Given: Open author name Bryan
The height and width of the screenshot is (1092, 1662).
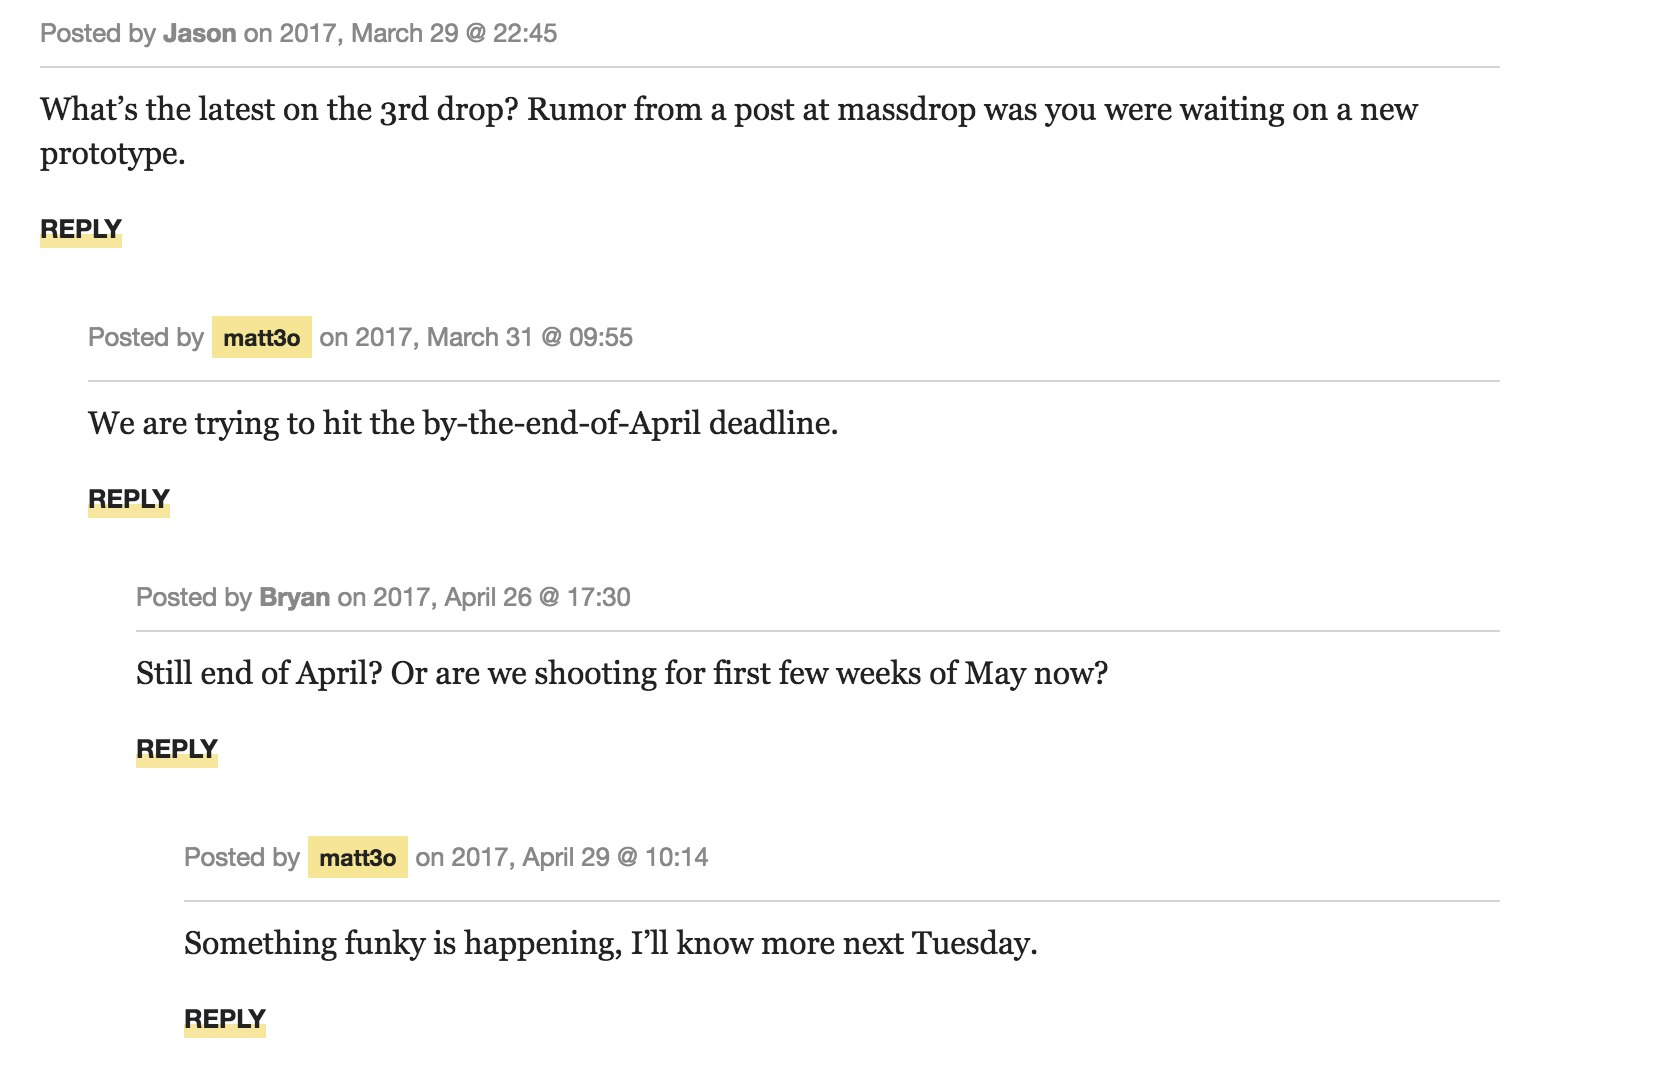Looking at the screenshot, I should (294, 597).
